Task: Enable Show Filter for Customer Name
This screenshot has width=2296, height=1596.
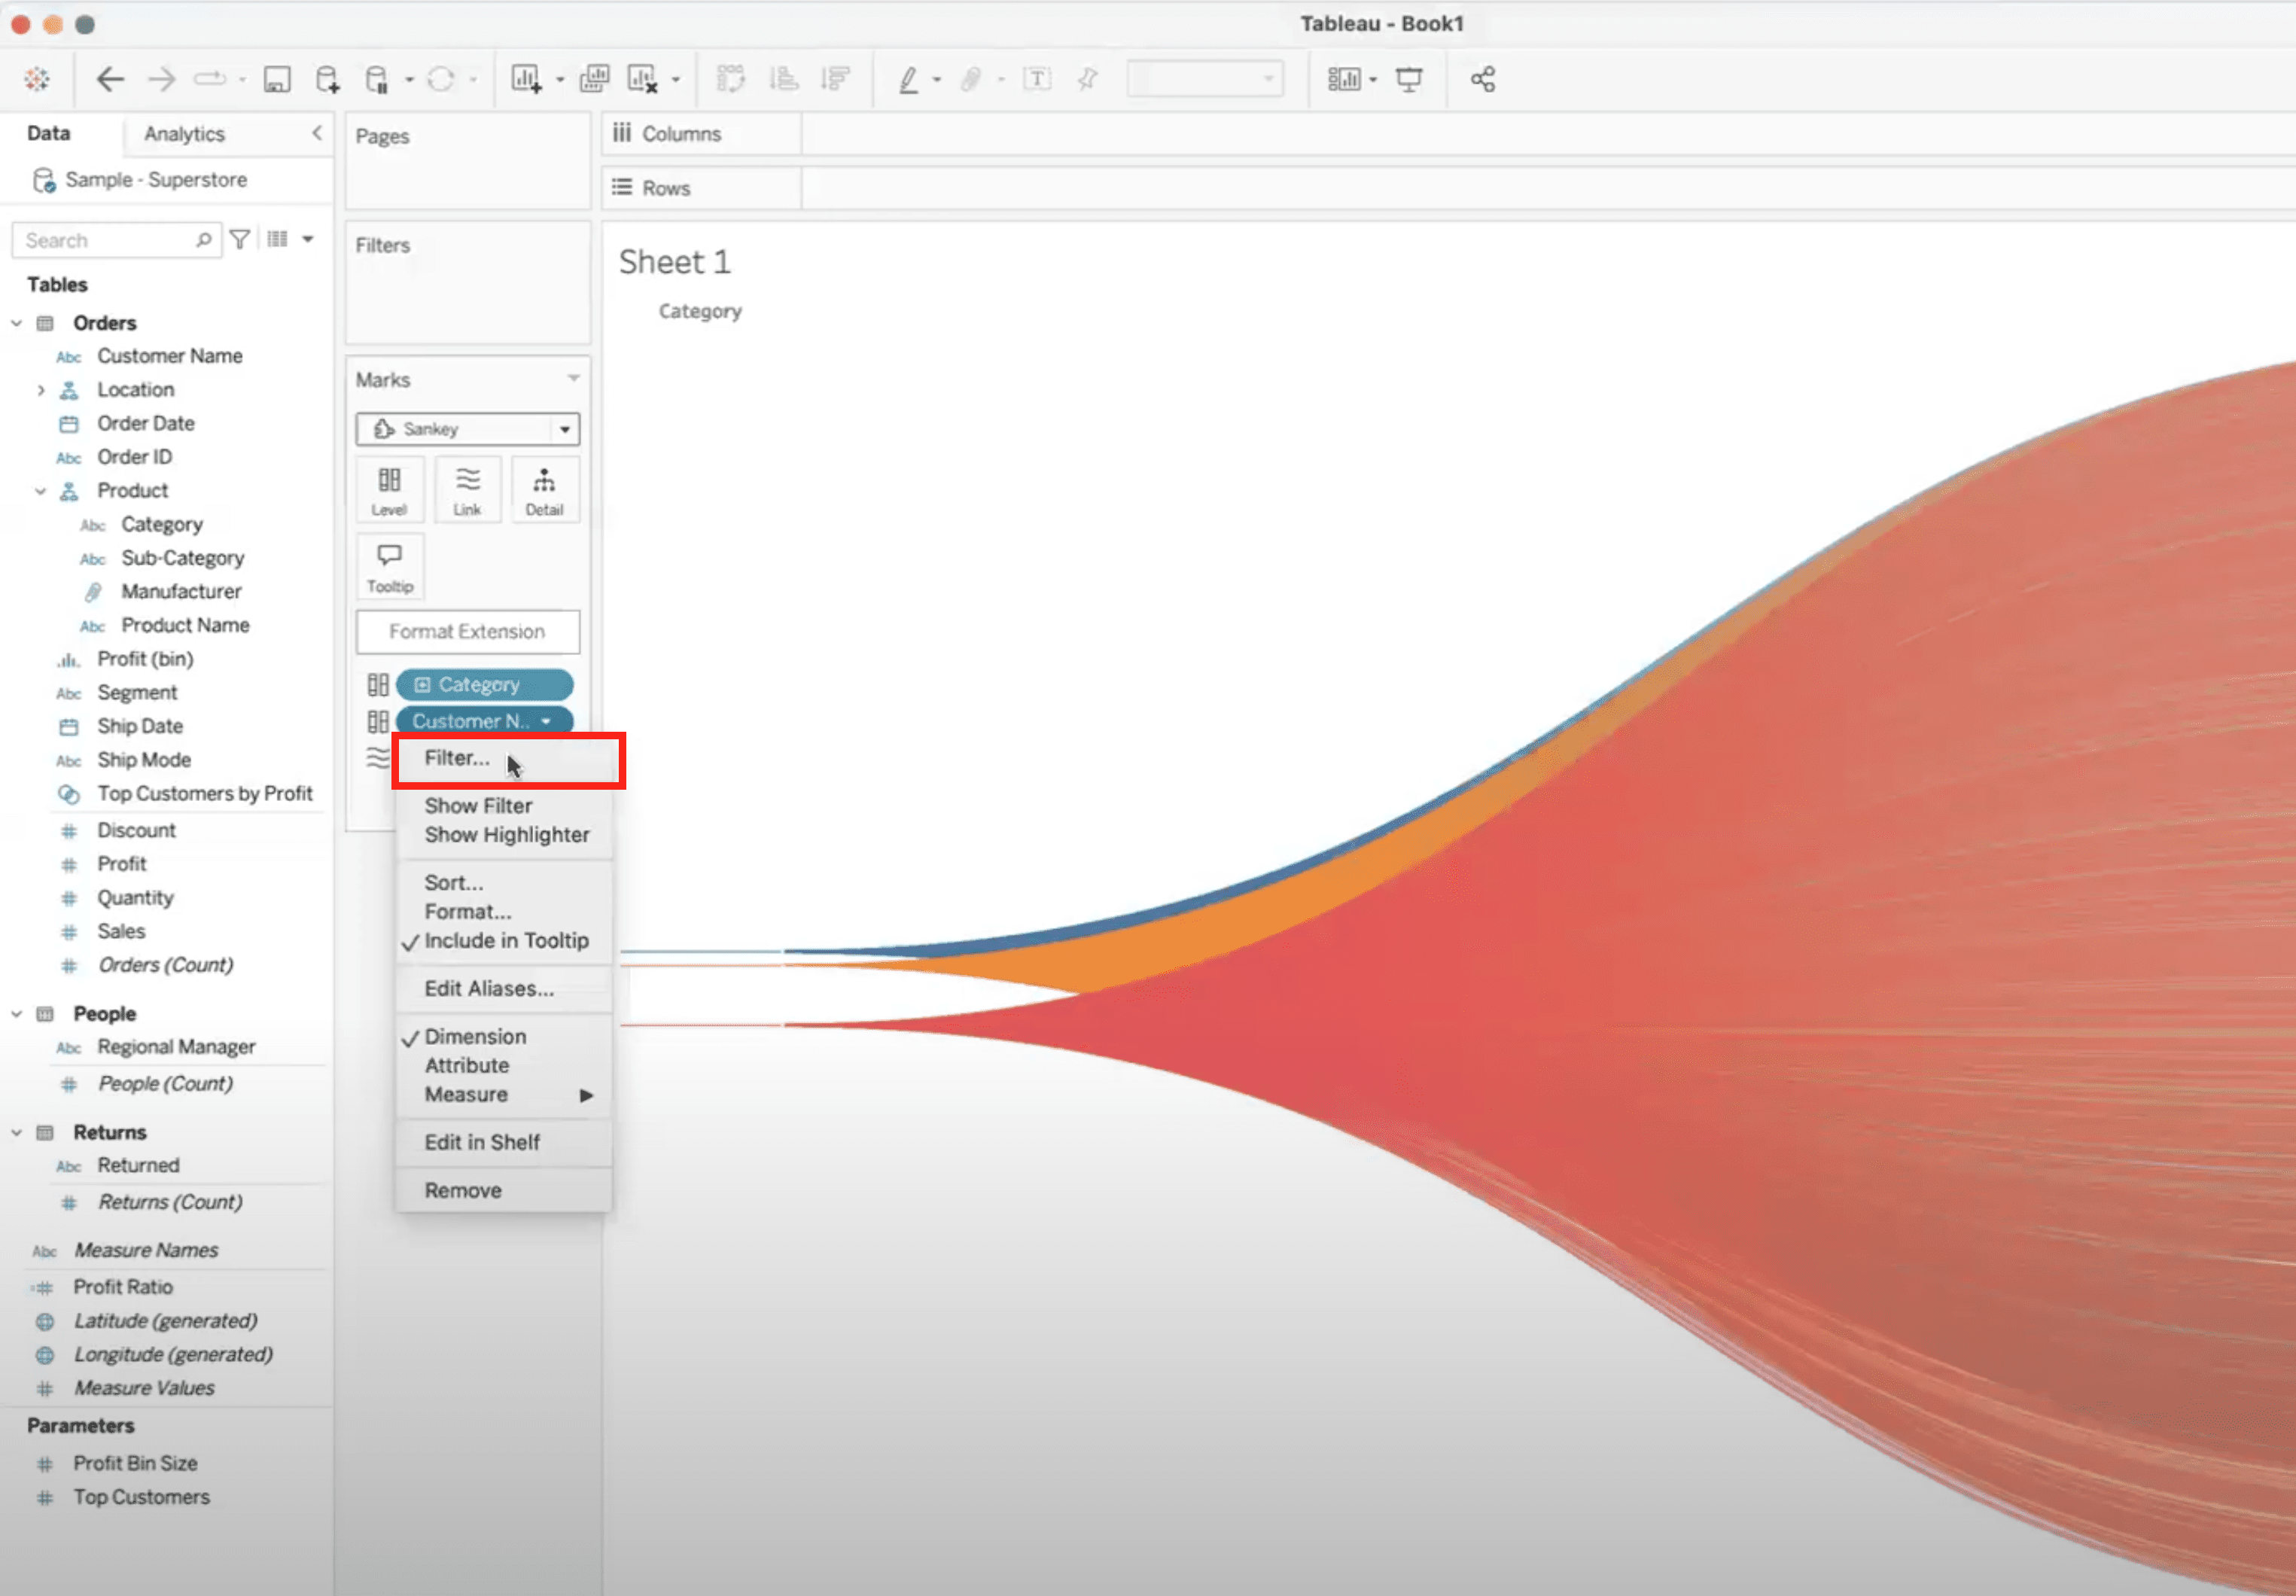Action: click(x=479, y=805)
